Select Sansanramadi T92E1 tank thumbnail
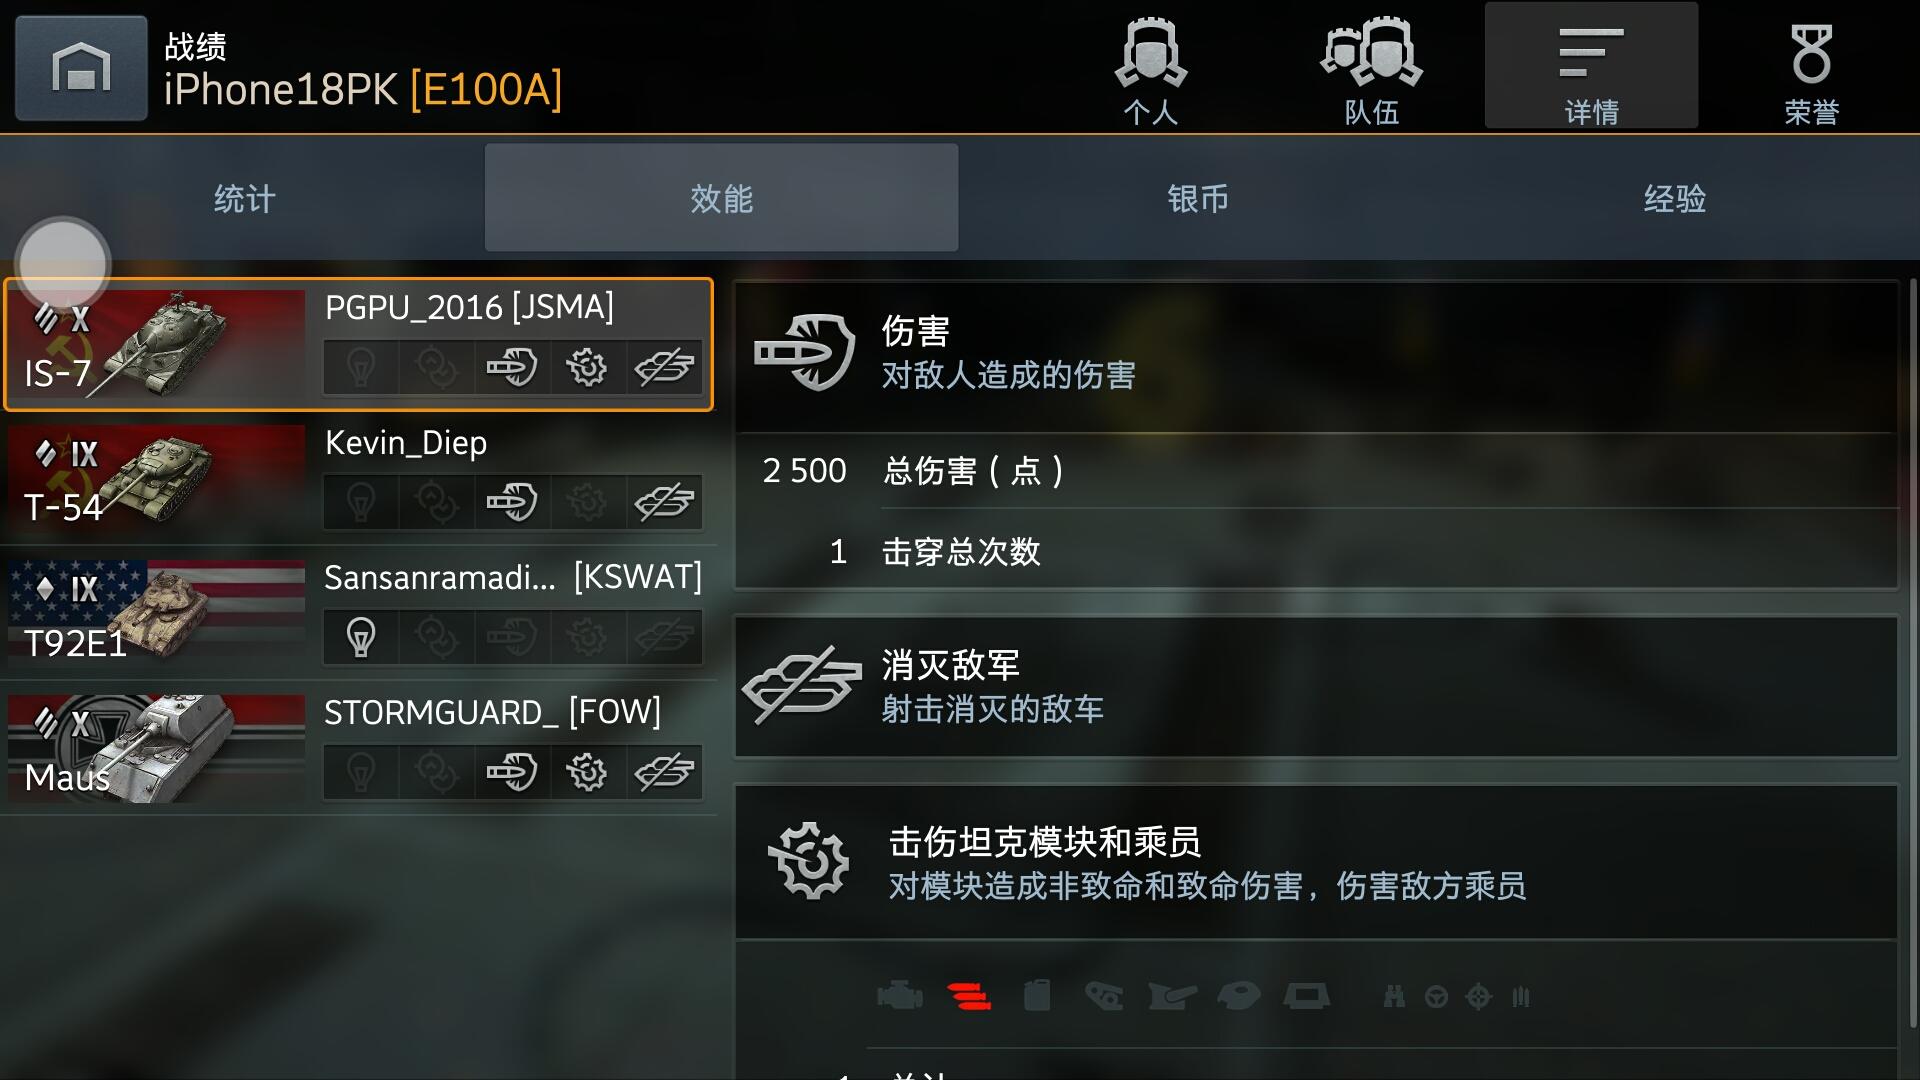 click(x=157, y=613)
